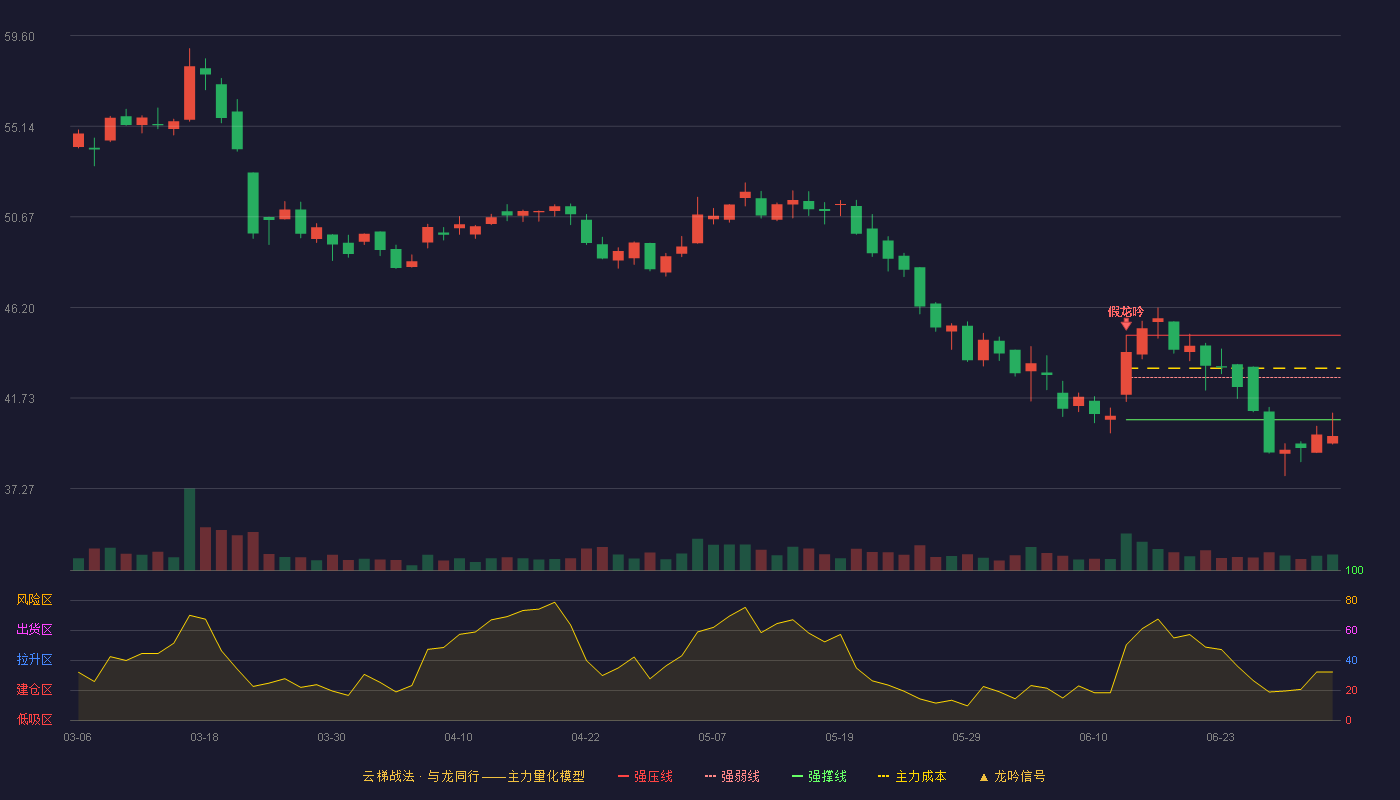Click the 37.27 price axis label

(19, 489)
